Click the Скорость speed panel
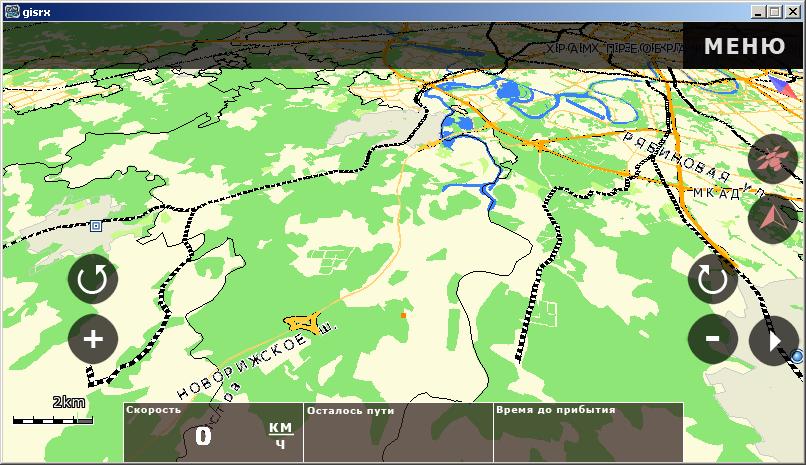The image size is (806, 465). tap(212, 432)
